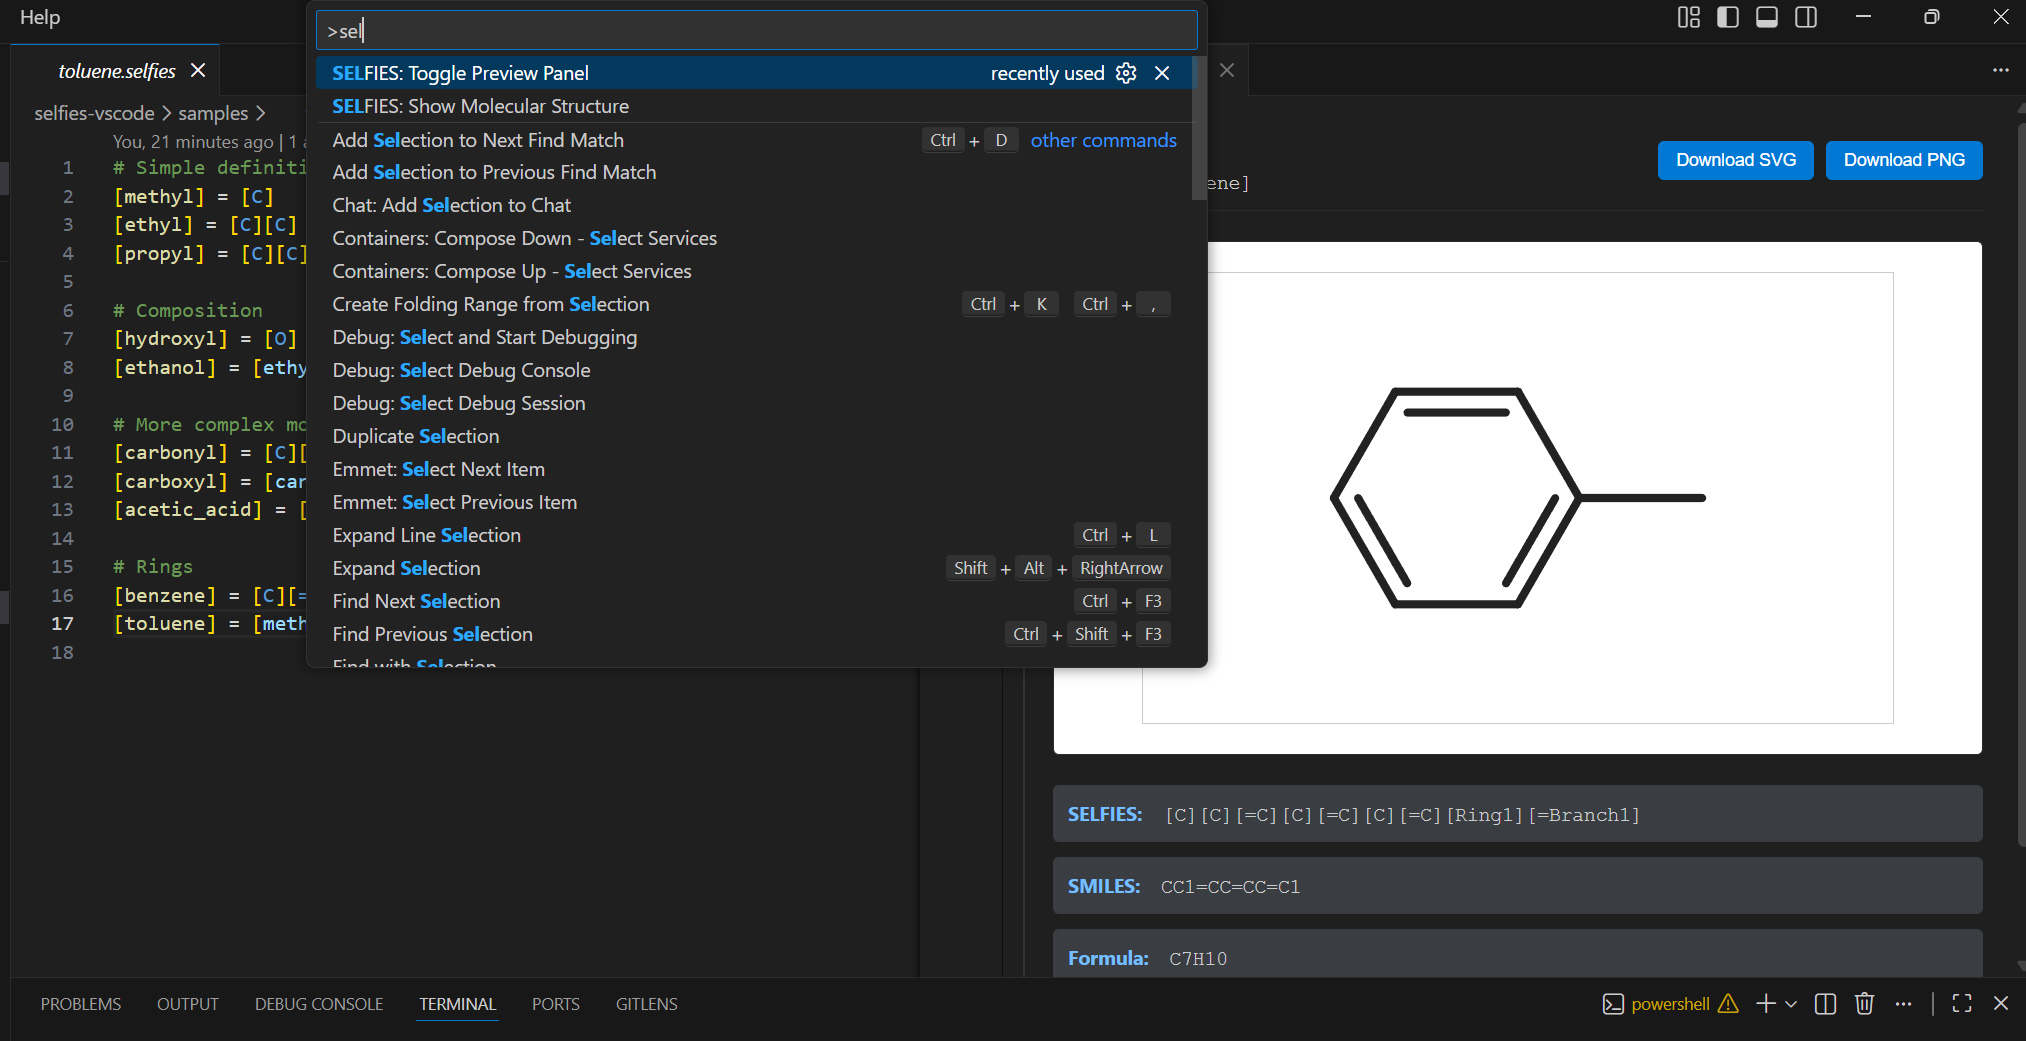Screen dimensions: 2026x1041
Task: Open the Help menu
Action: (40, 17)
